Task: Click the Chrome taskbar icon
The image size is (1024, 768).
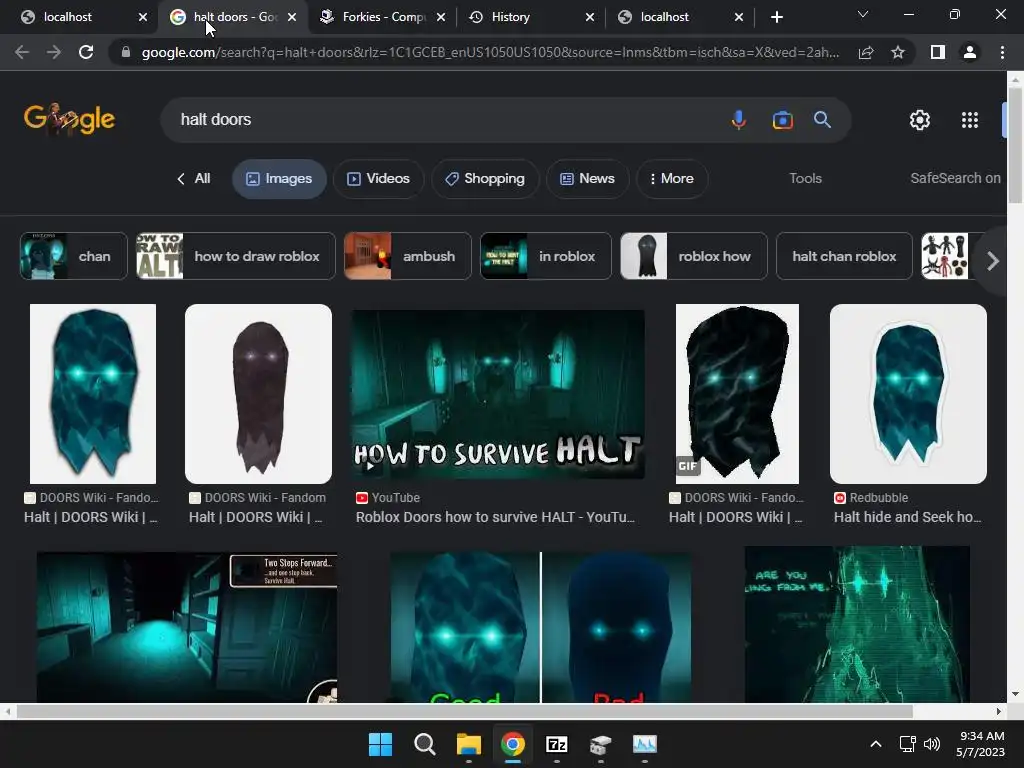Action: point(513,744)
